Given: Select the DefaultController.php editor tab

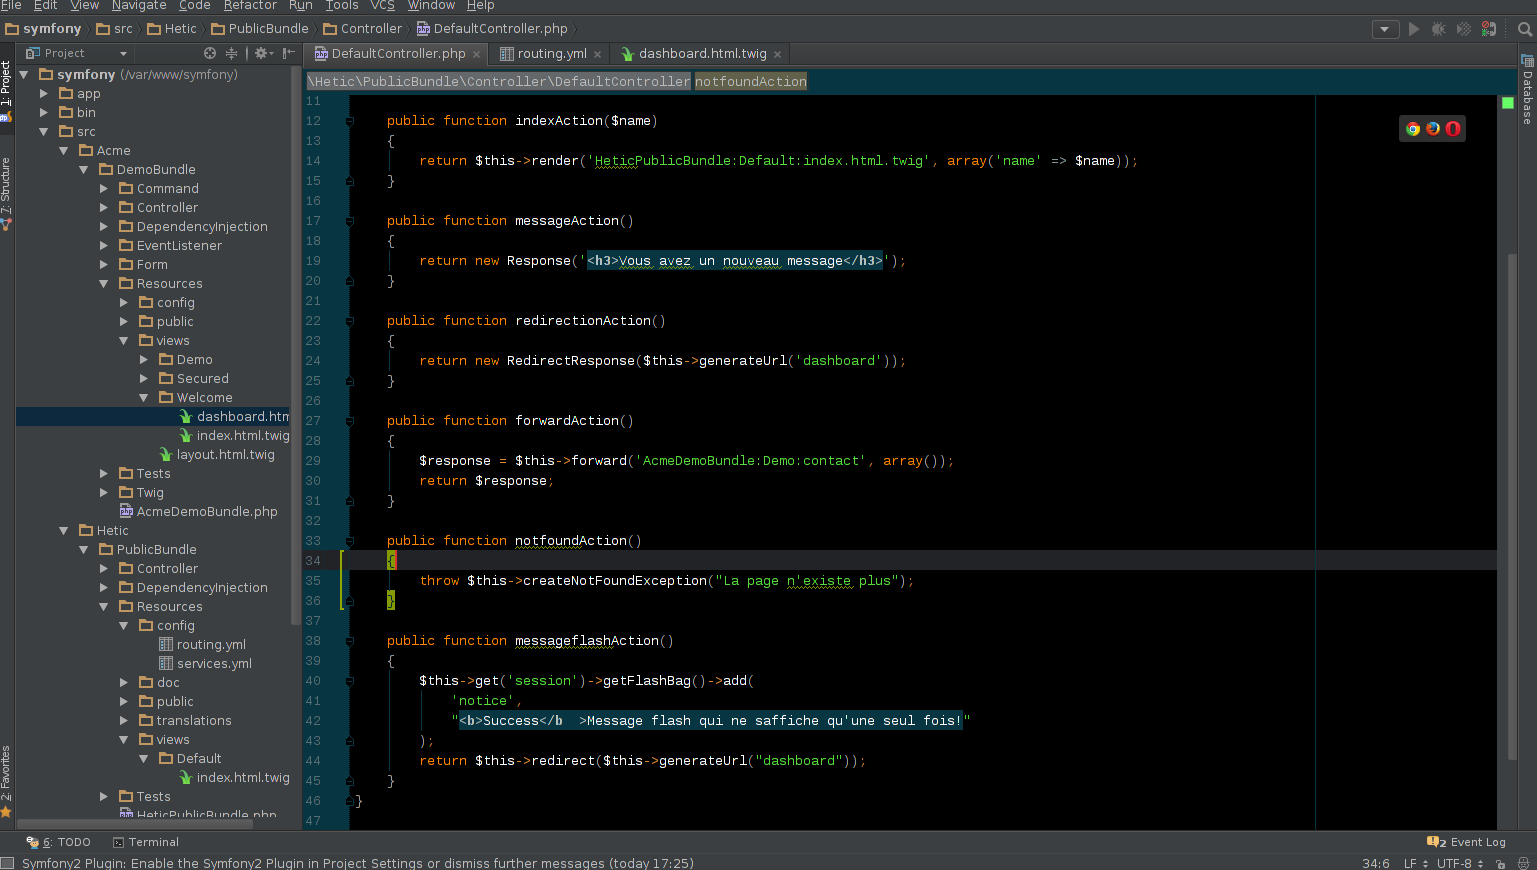Looking at the screenshot, I should point(398,54).
